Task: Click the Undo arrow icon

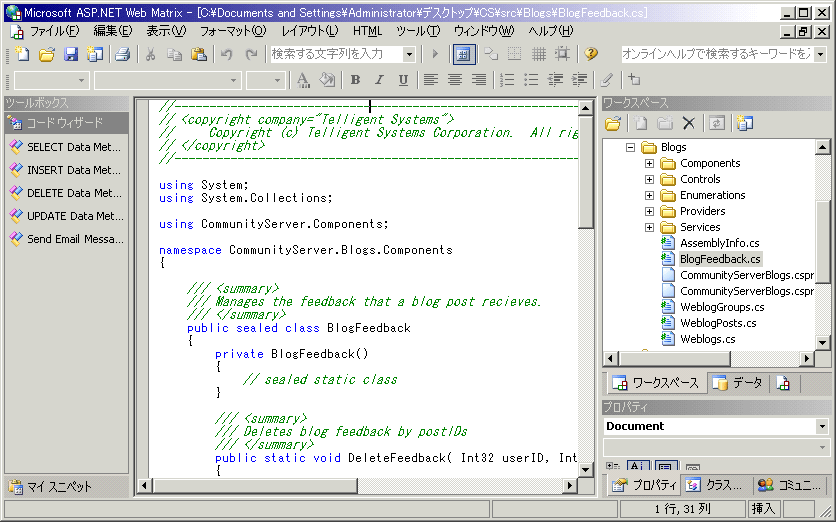Action: coord(227,54)
